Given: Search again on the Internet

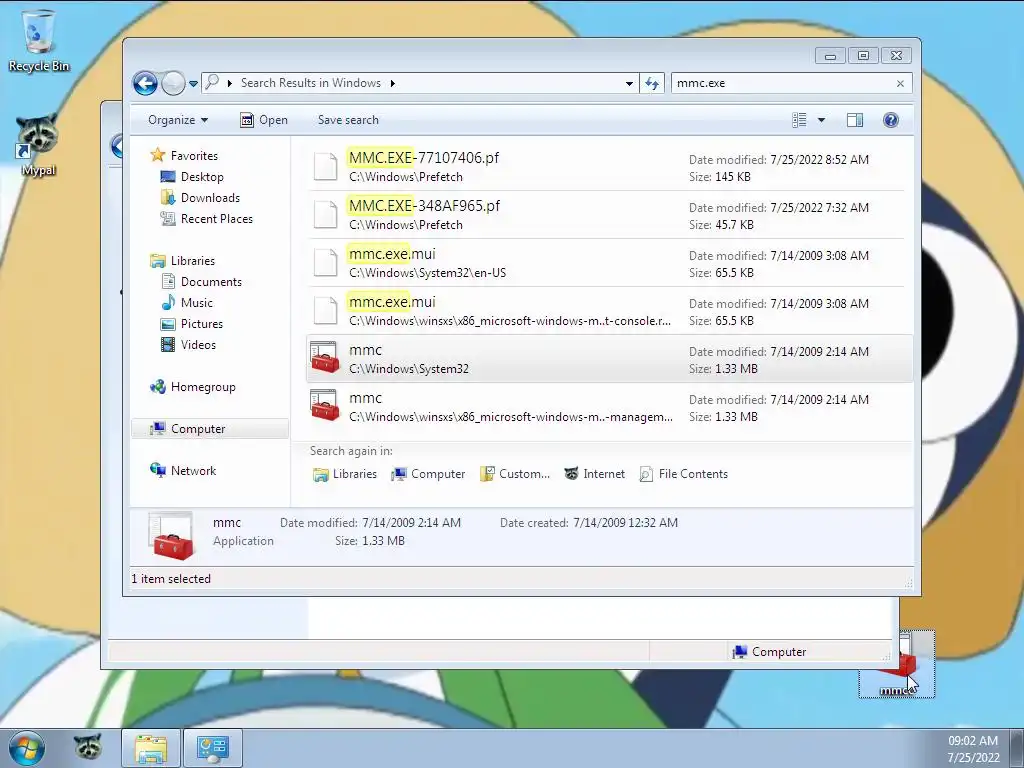Looking at the screenshot, I should tap(594, 474).
